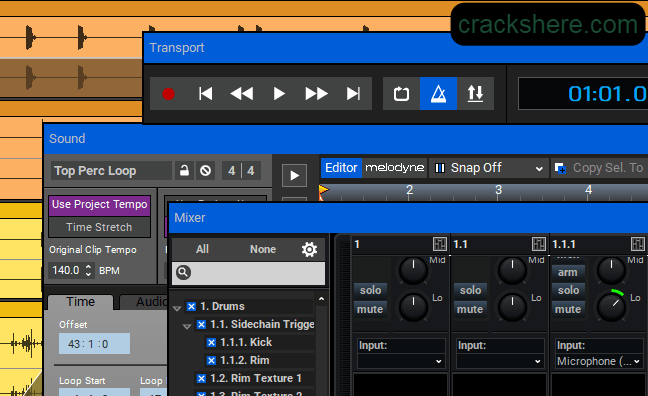Open the melodyne editor
Screen dimensions: 648x396
pos(395,168)
